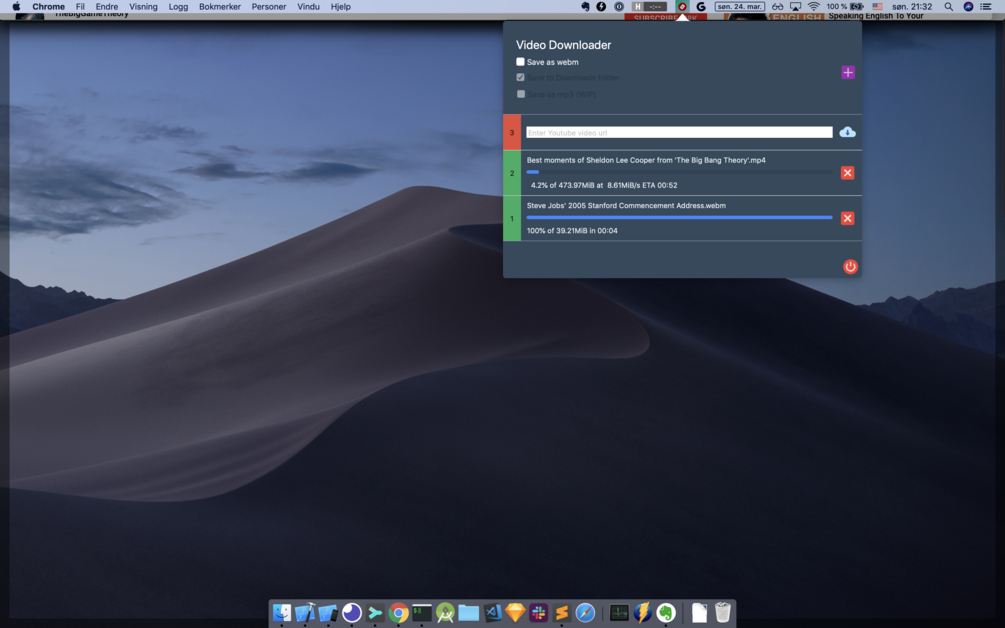Toggle the Save to Downloads folder checkbox
The height and width of the screenshot is (628, 1005).
coord(520,78)
